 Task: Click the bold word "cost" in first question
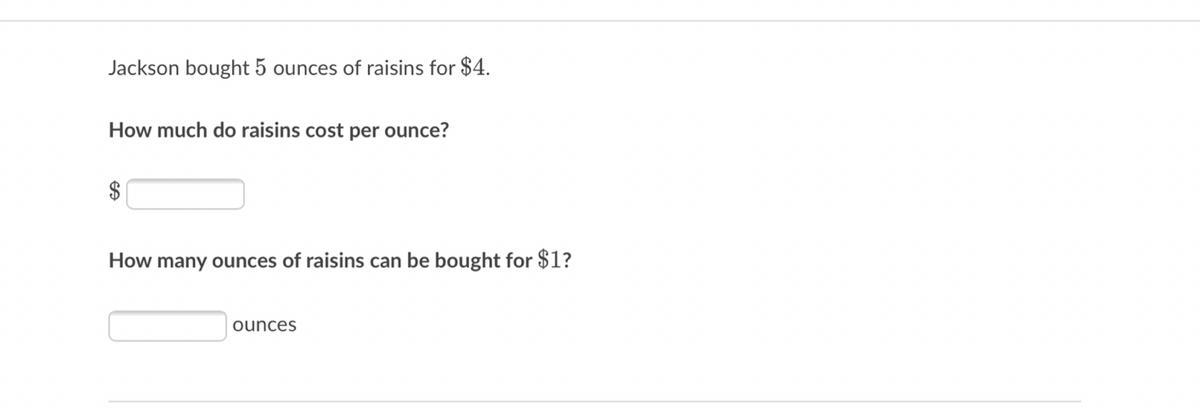325,130
